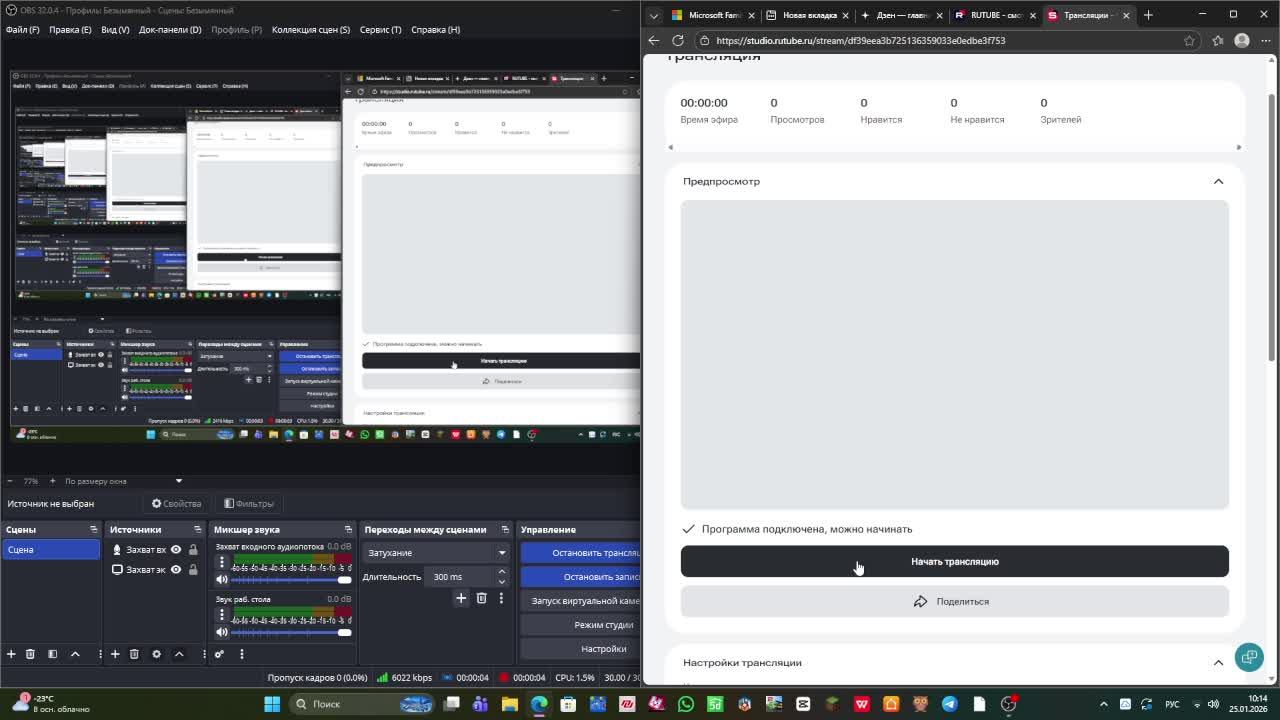Viewport: 1280px width, 720px height.
Task: Toggle visibility of Захват эк source
Action: point(176,570)
